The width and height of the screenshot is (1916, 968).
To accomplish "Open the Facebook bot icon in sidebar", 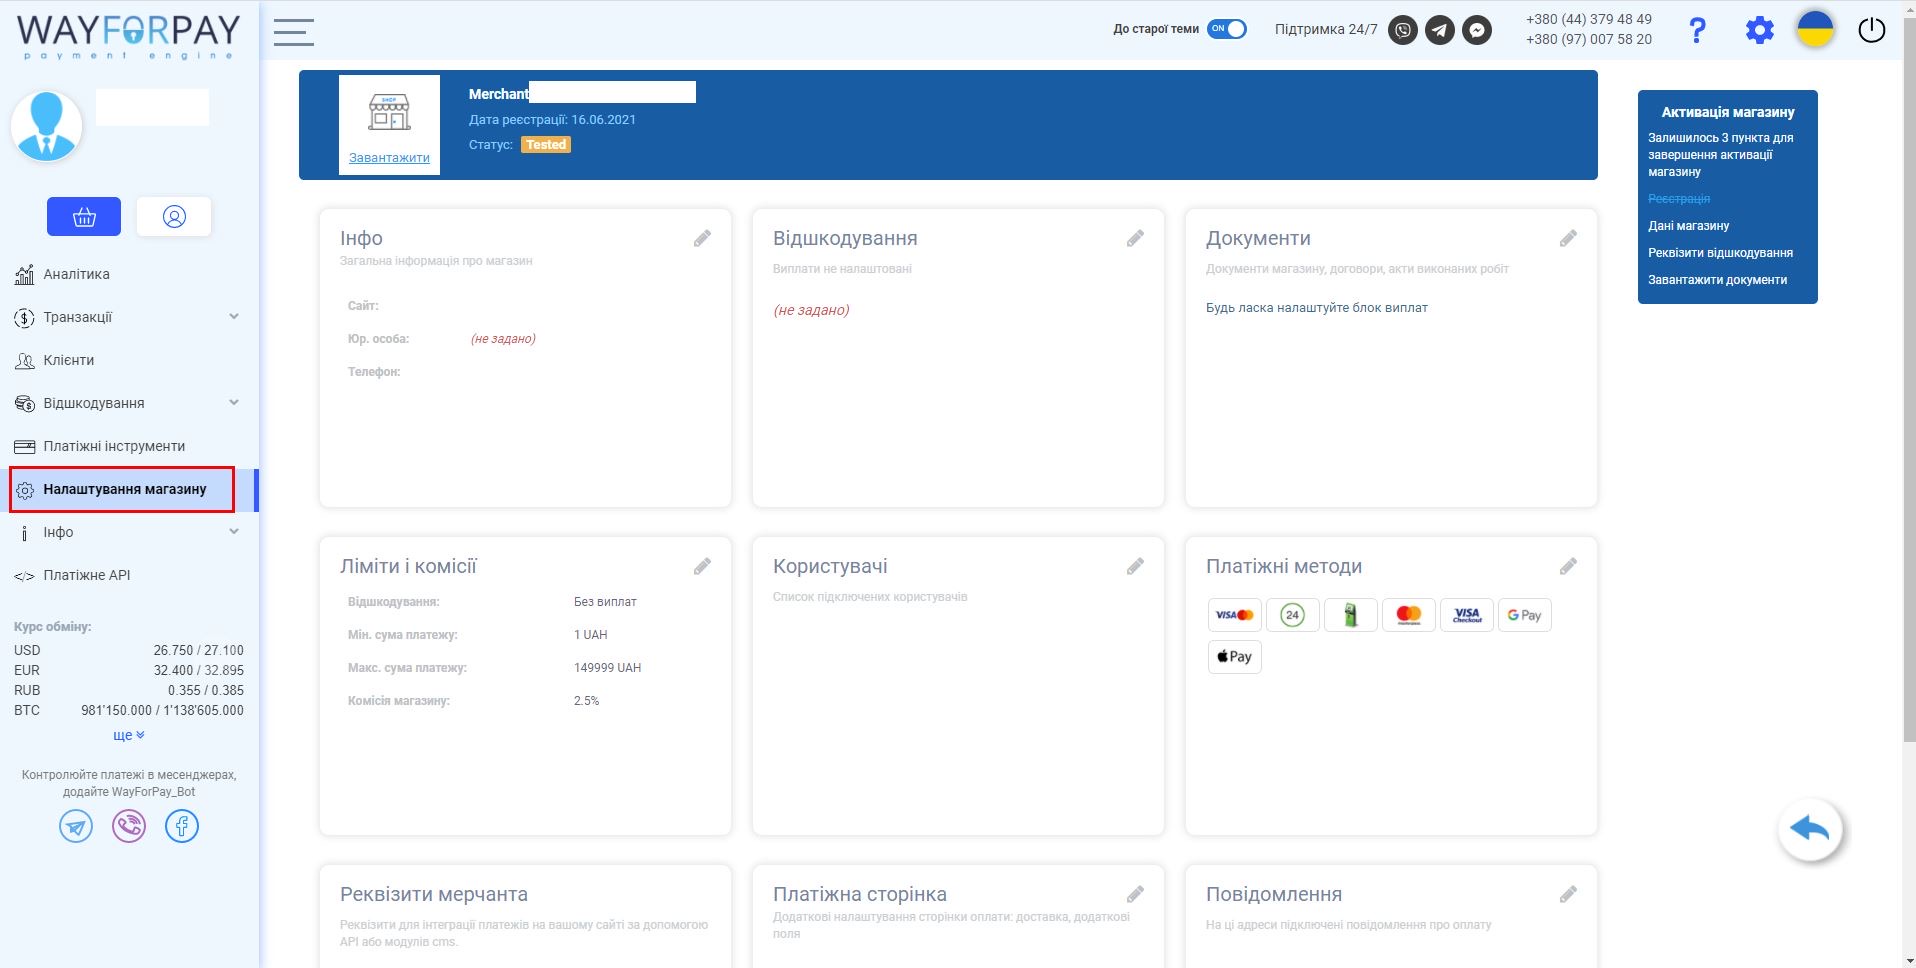I will pos(182,826).
